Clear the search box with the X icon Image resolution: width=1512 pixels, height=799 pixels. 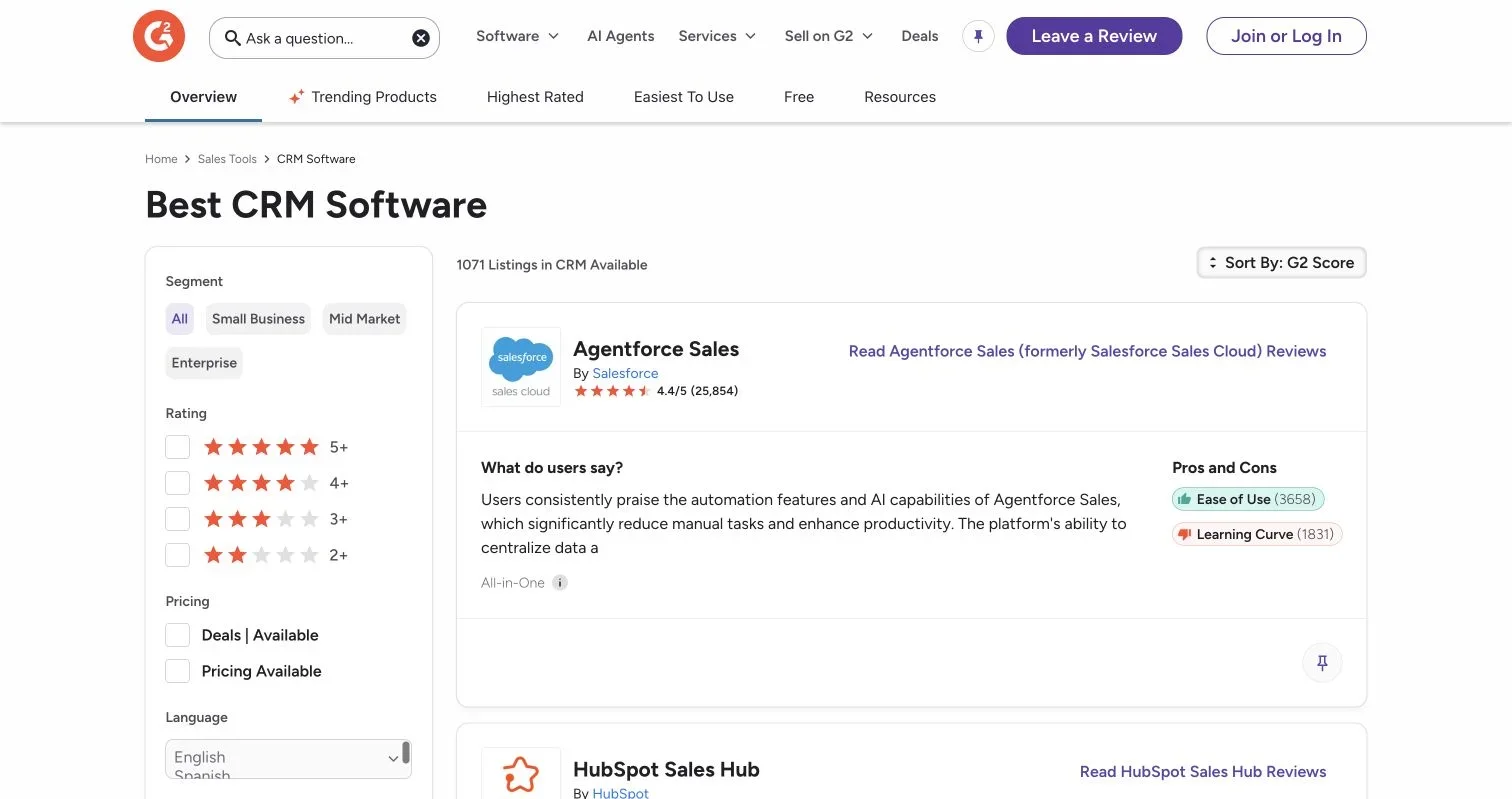pyautogui.click(x=421, y=38)
